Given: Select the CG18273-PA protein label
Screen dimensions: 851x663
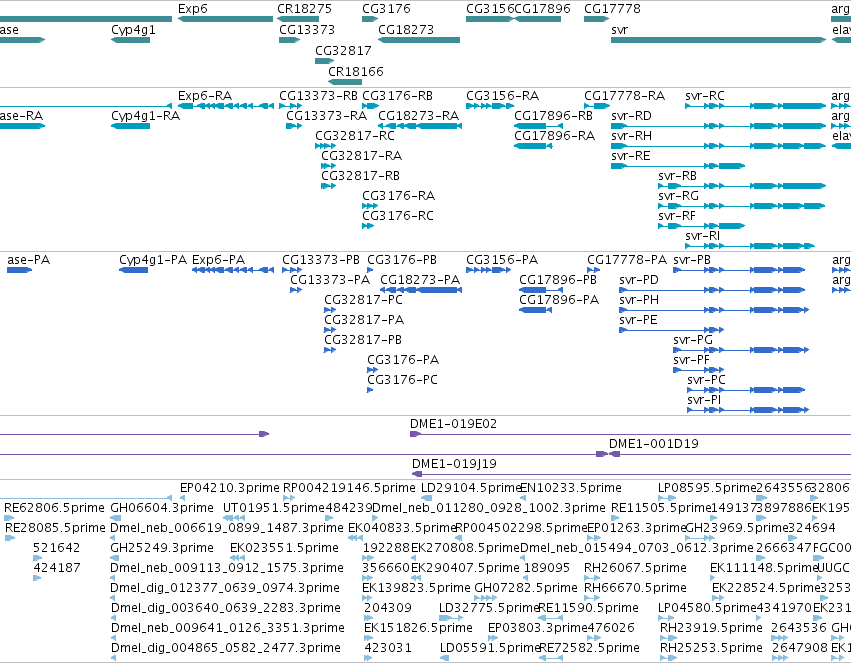Looking at the screenshot, I should 420,280.
